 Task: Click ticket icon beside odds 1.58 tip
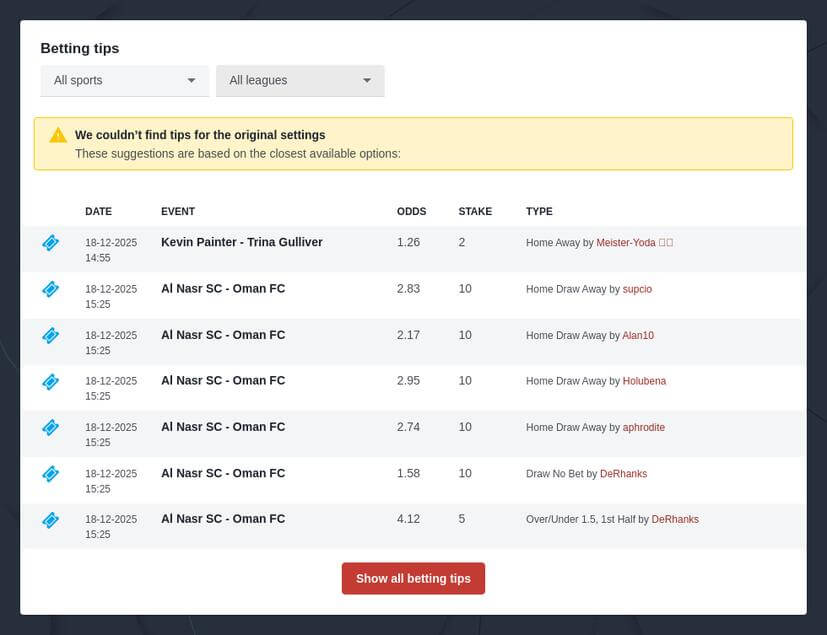50,473
